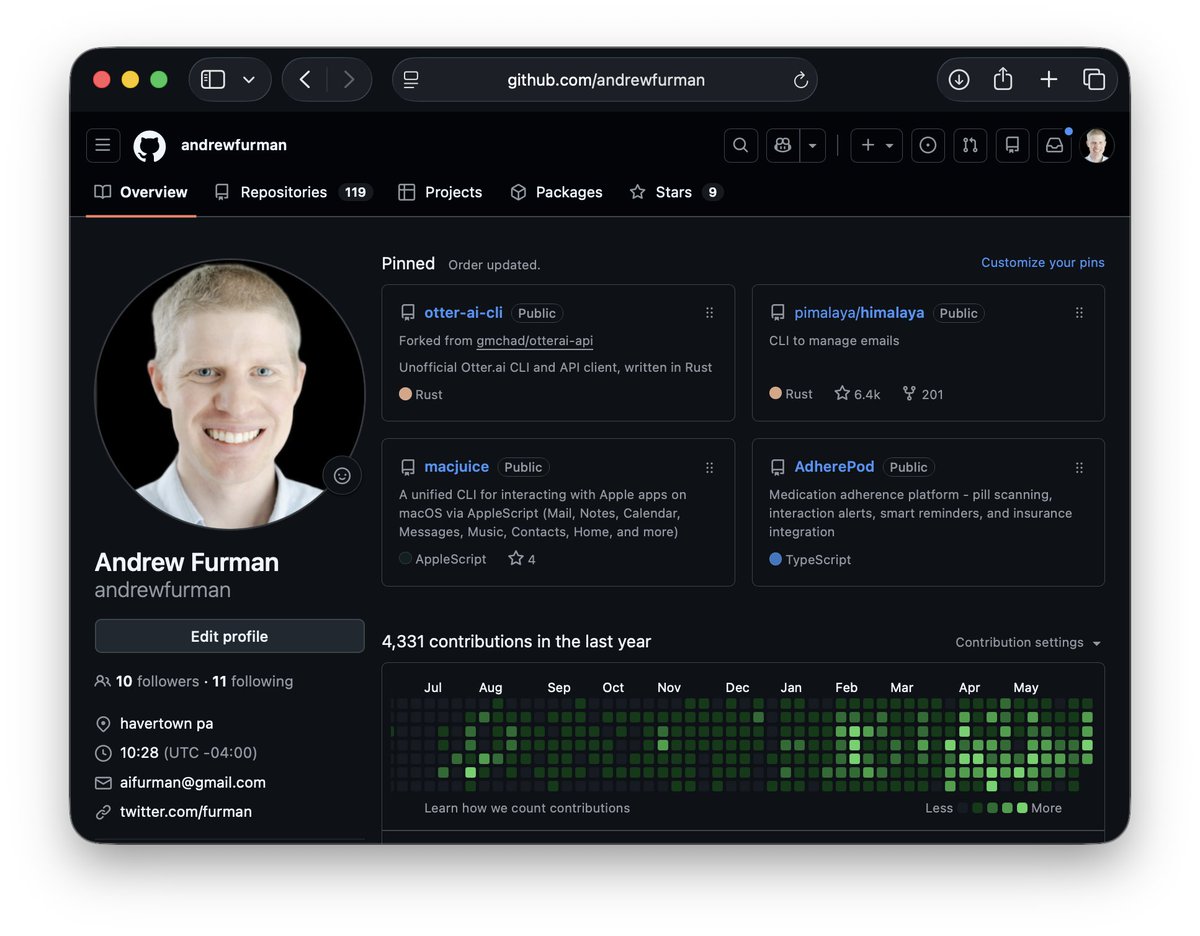
Task: Open the otter-ai-cli repository link
Action: (464, 313)
